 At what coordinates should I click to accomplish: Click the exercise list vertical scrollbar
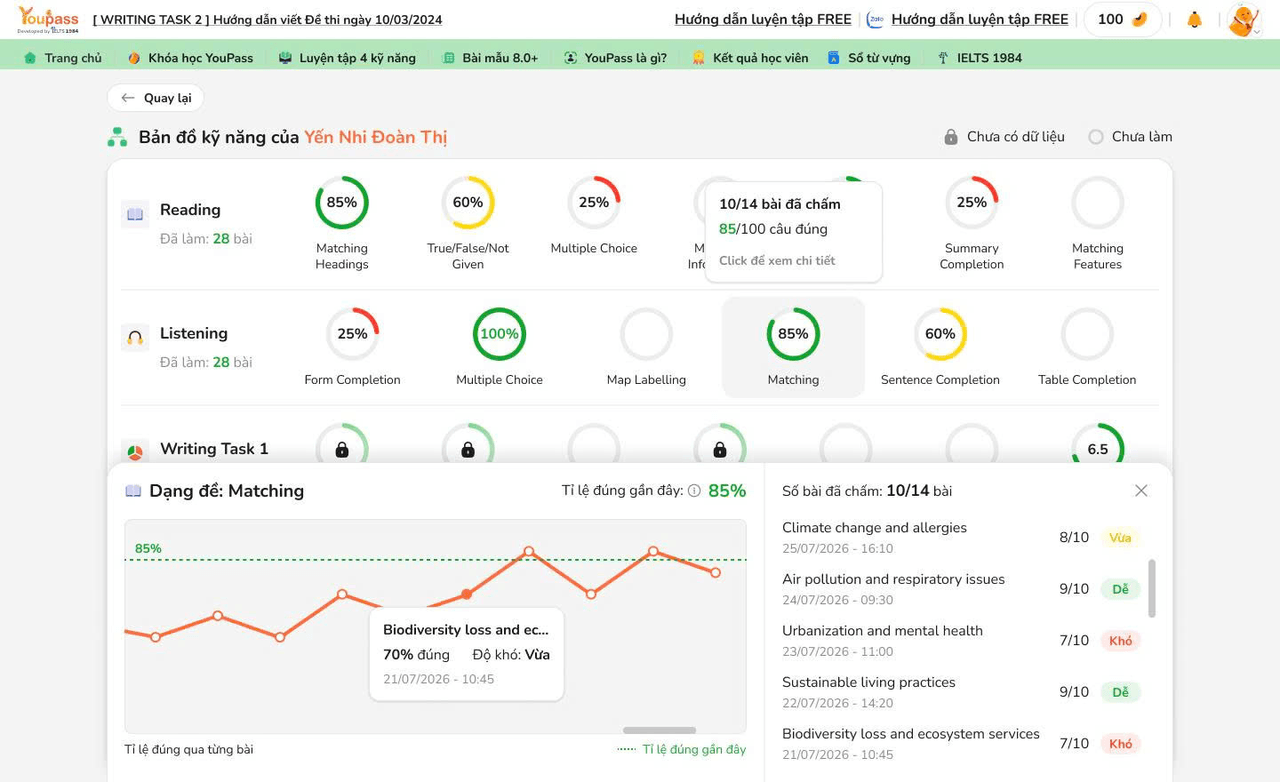coord(1152,588)
